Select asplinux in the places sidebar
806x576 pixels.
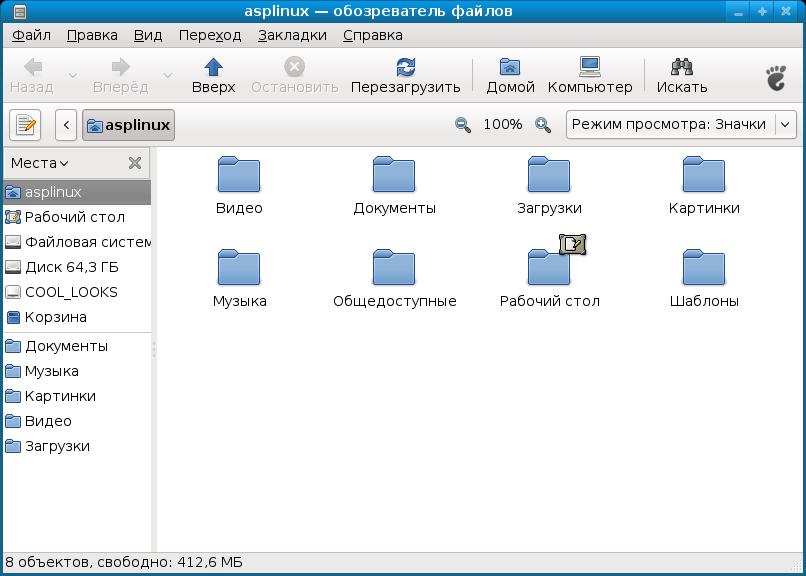tap(77, 192)
